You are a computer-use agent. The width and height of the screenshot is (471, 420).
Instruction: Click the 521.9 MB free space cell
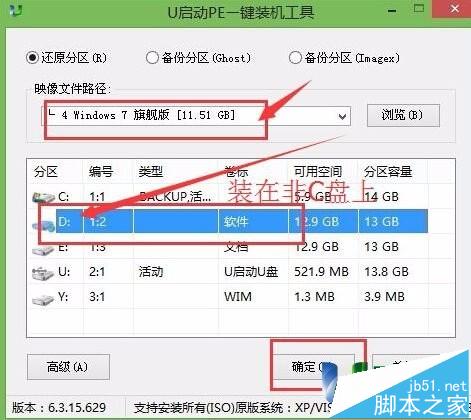(321, 272)
